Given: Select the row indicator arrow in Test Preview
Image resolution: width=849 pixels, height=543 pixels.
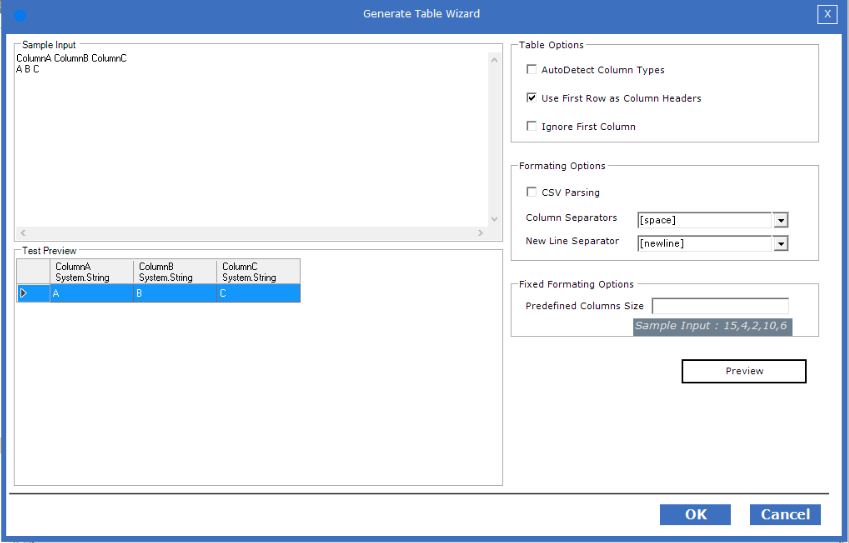Looking at the screenshot, I should (24, 293).
